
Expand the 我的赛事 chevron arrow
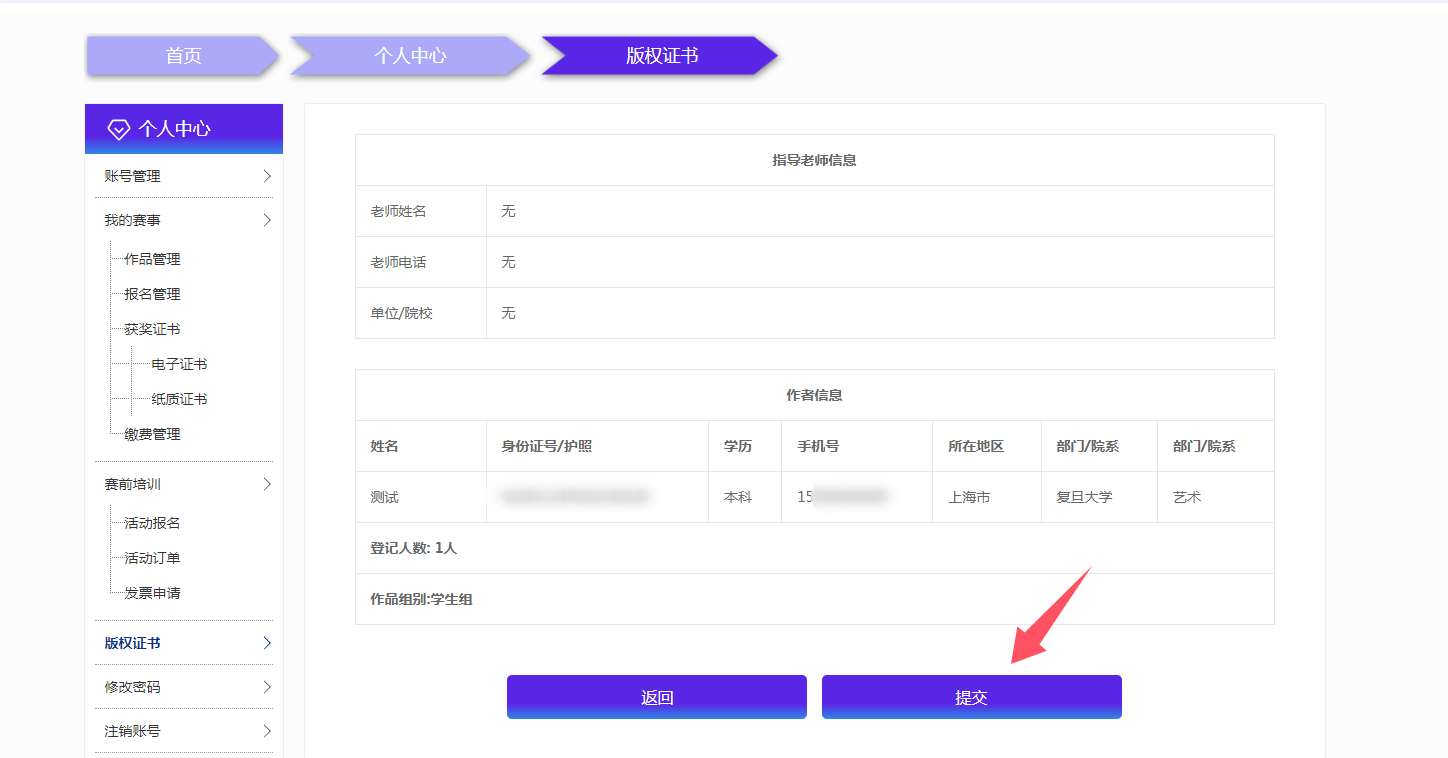[267, 220]
